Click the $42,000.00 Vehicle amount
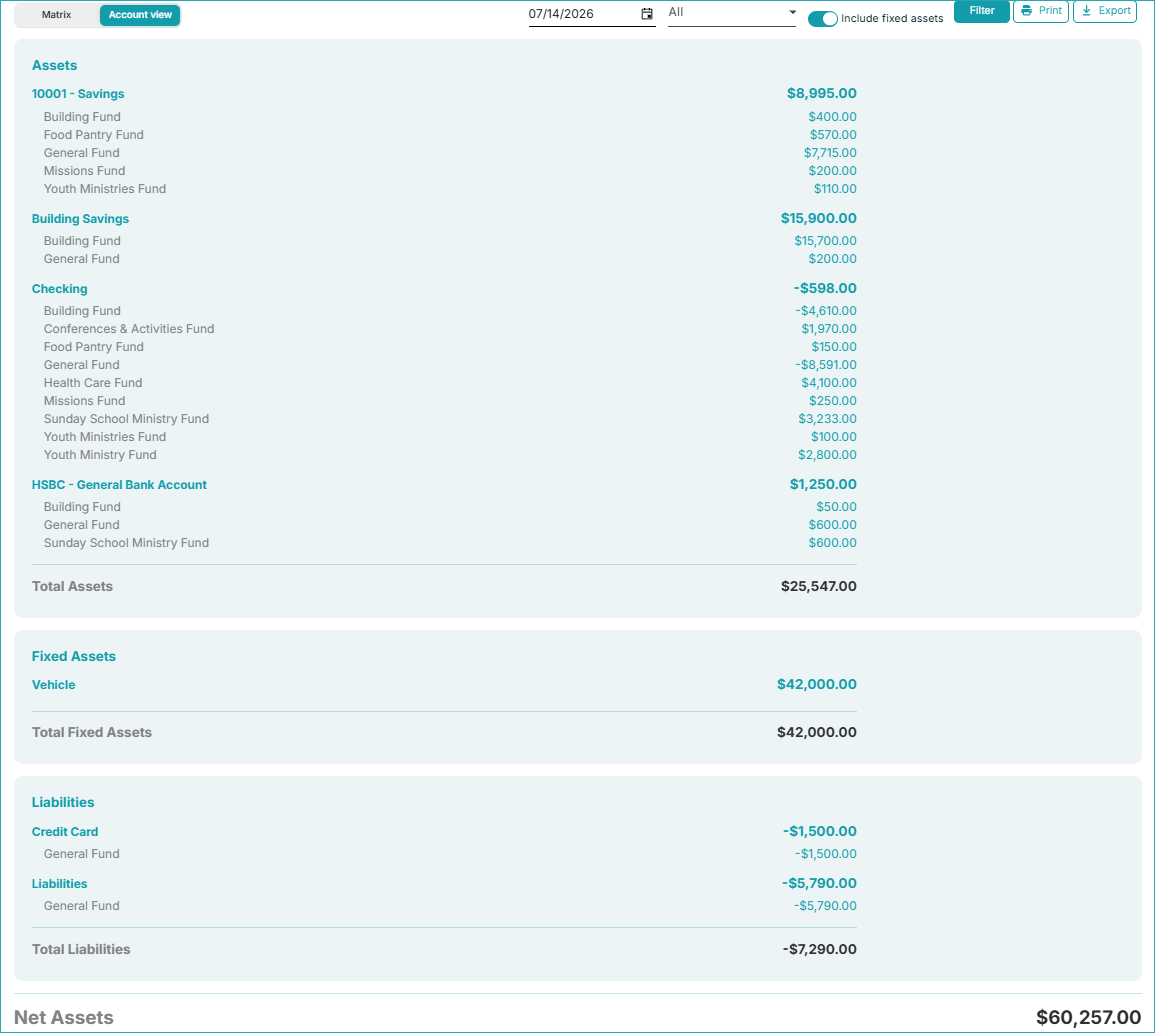 click(x=816, y=684)
